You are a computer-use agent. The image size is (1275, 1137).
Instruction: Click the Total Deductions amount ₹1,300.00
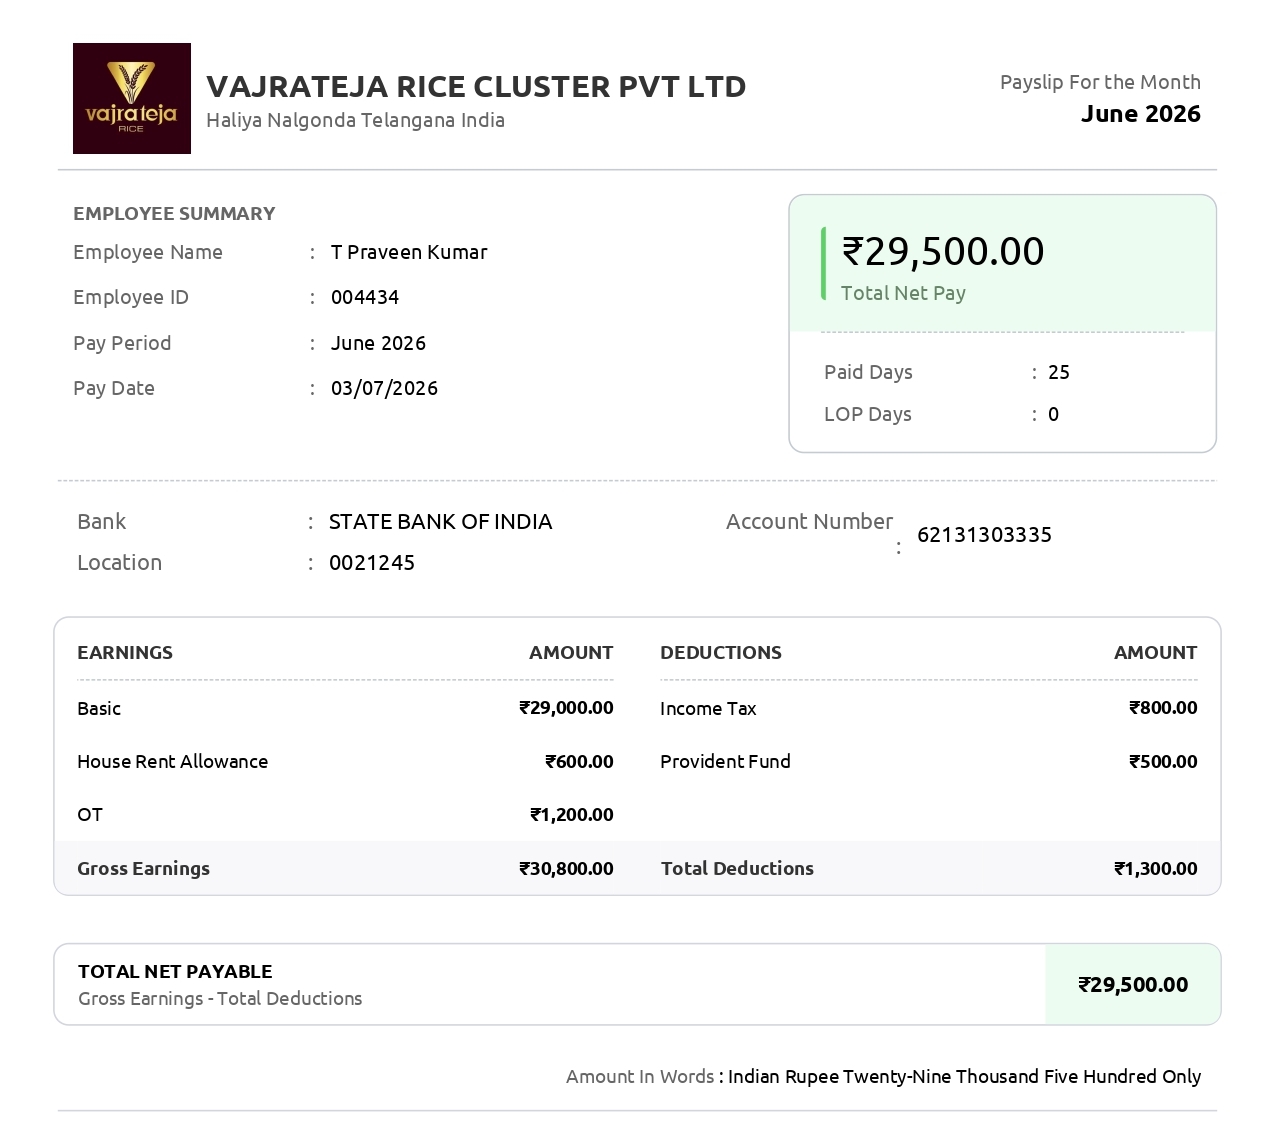pos(1156,869)
